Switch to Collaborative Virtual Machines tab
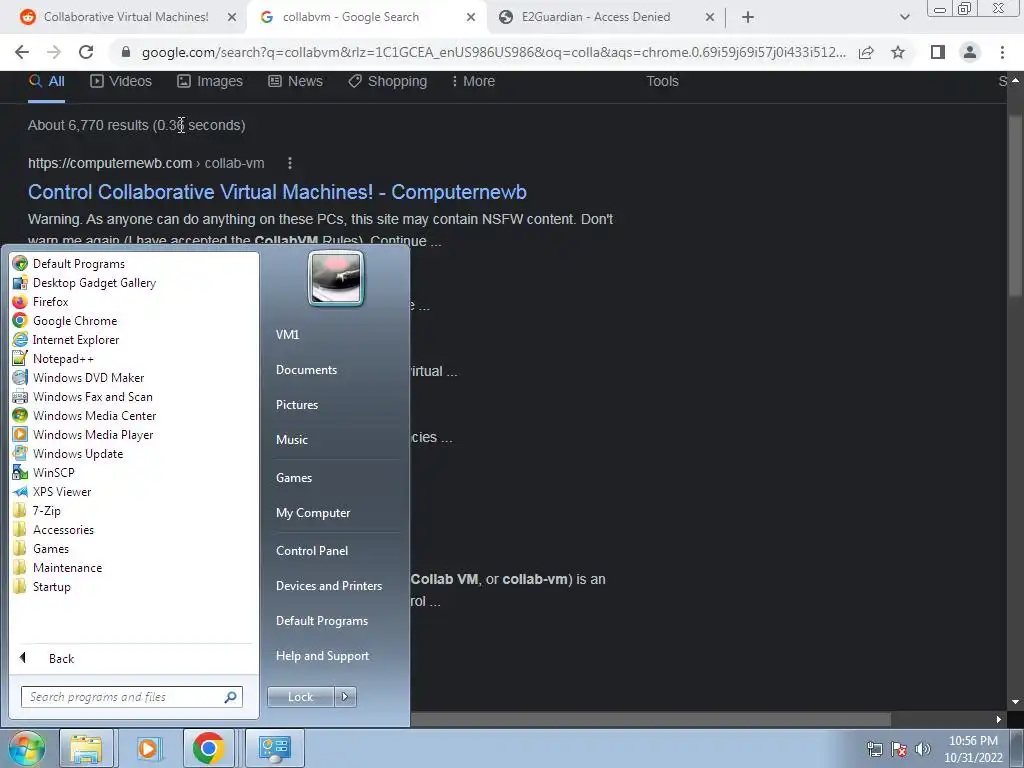Image resolution: width=1024 pixels, height=768 pixels. (x=126, y=17)
